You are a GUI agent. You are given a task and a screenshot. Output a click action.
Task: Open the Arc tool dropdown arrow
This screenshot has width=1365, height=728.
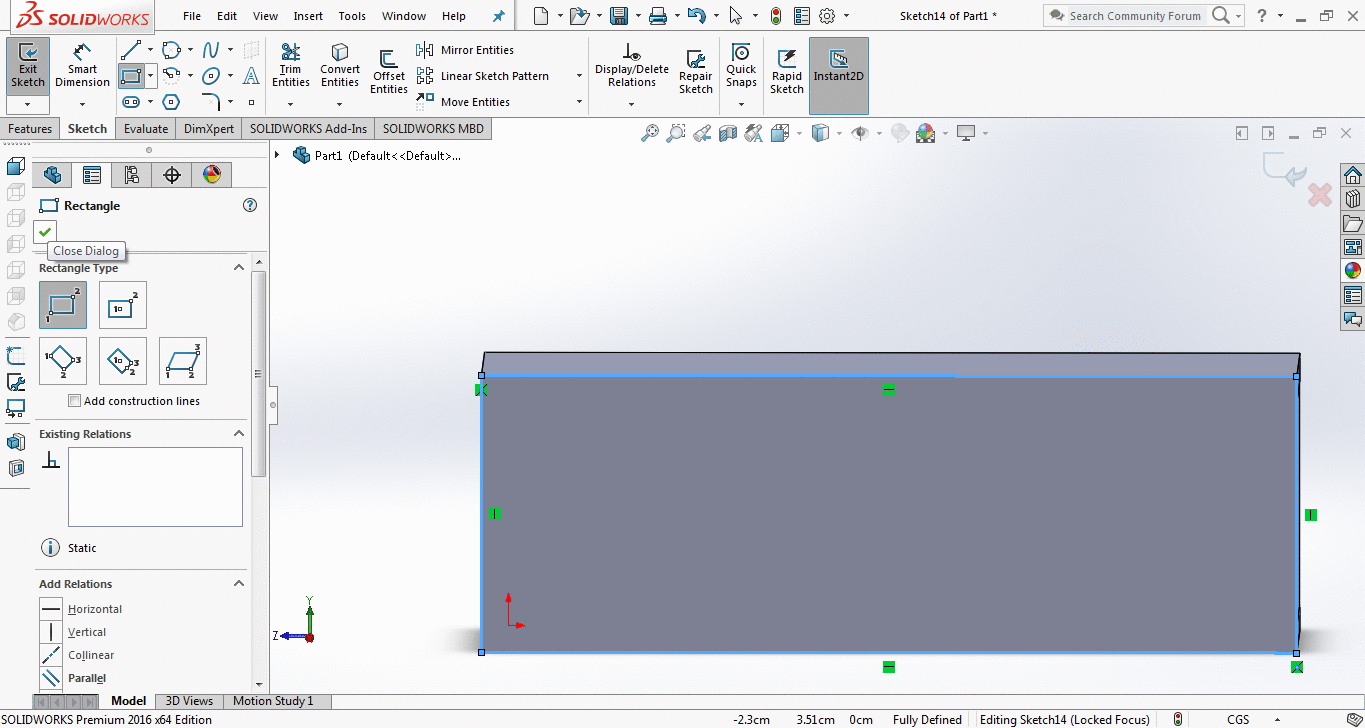pos(190,76)
